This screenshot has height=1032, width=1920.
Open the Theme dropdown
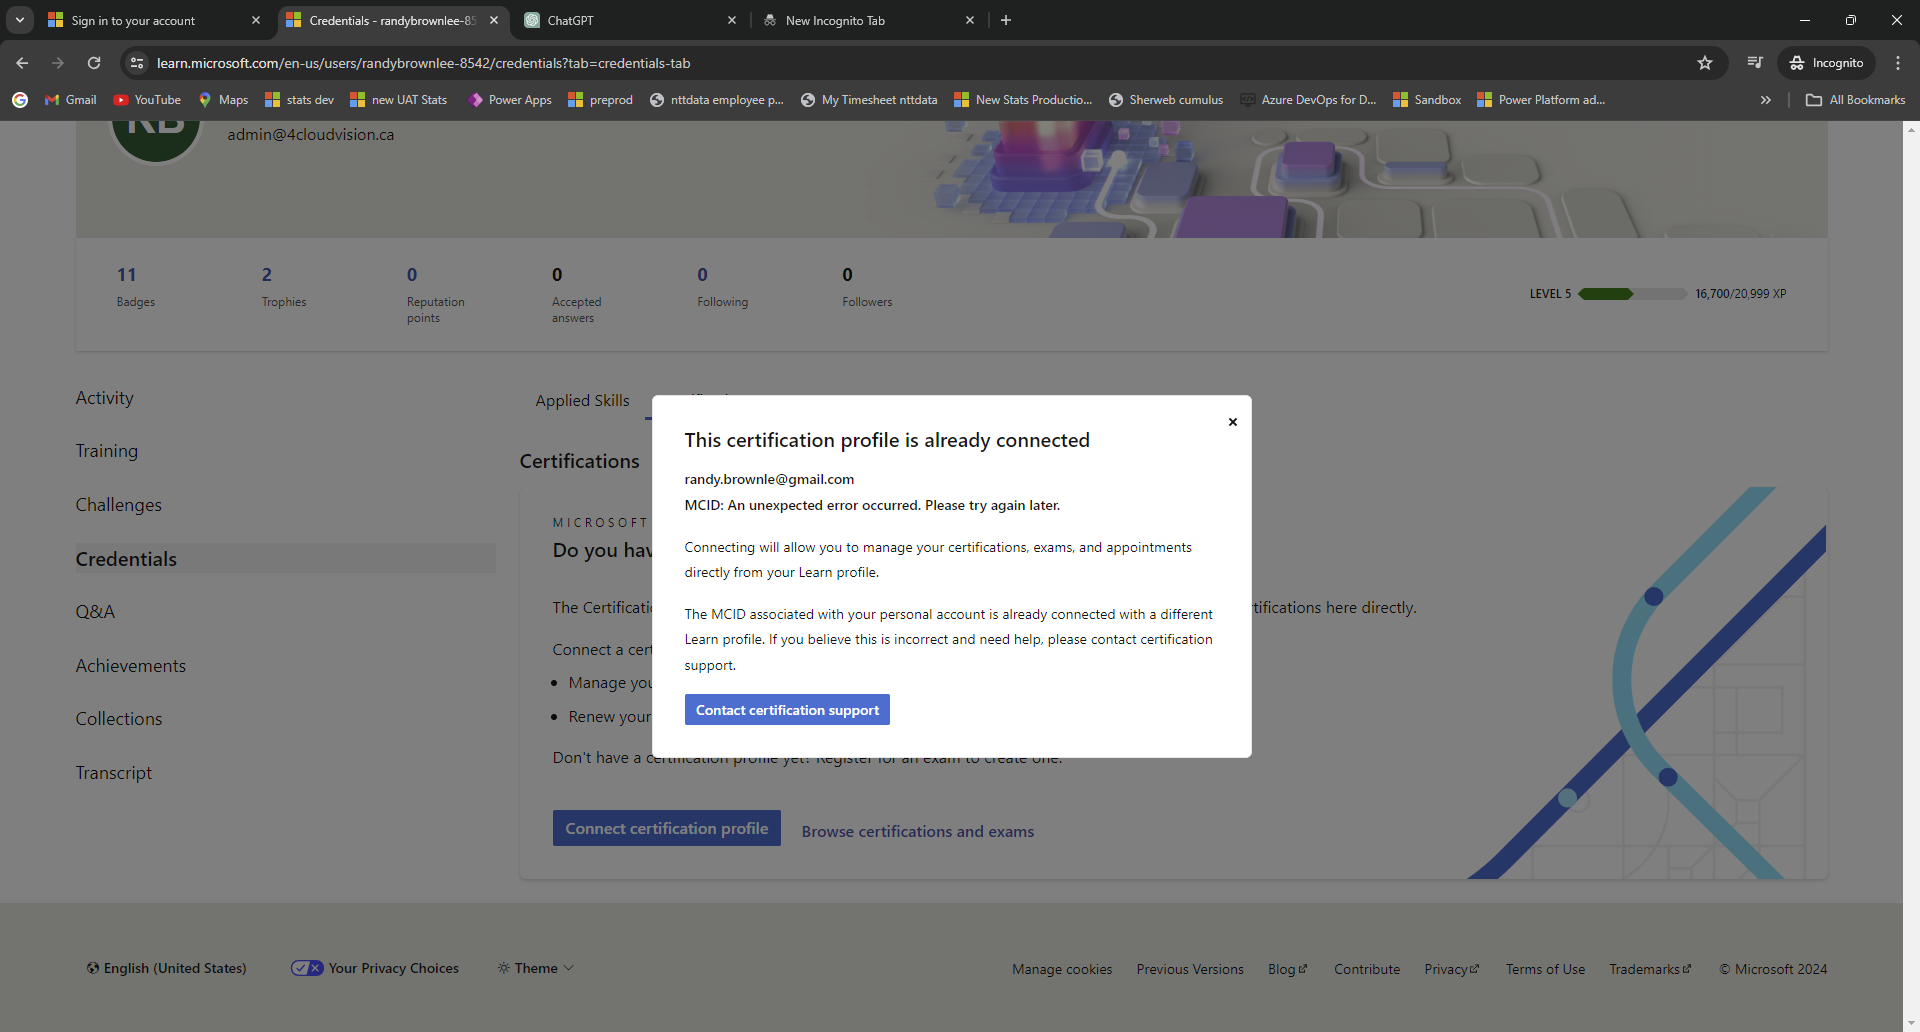tap(535, 967)
